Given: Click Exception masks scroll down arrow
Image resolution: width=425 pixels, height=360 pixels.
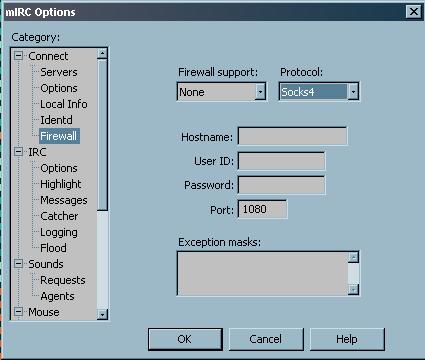Looking at the screenshot, I should pos(353,289).
